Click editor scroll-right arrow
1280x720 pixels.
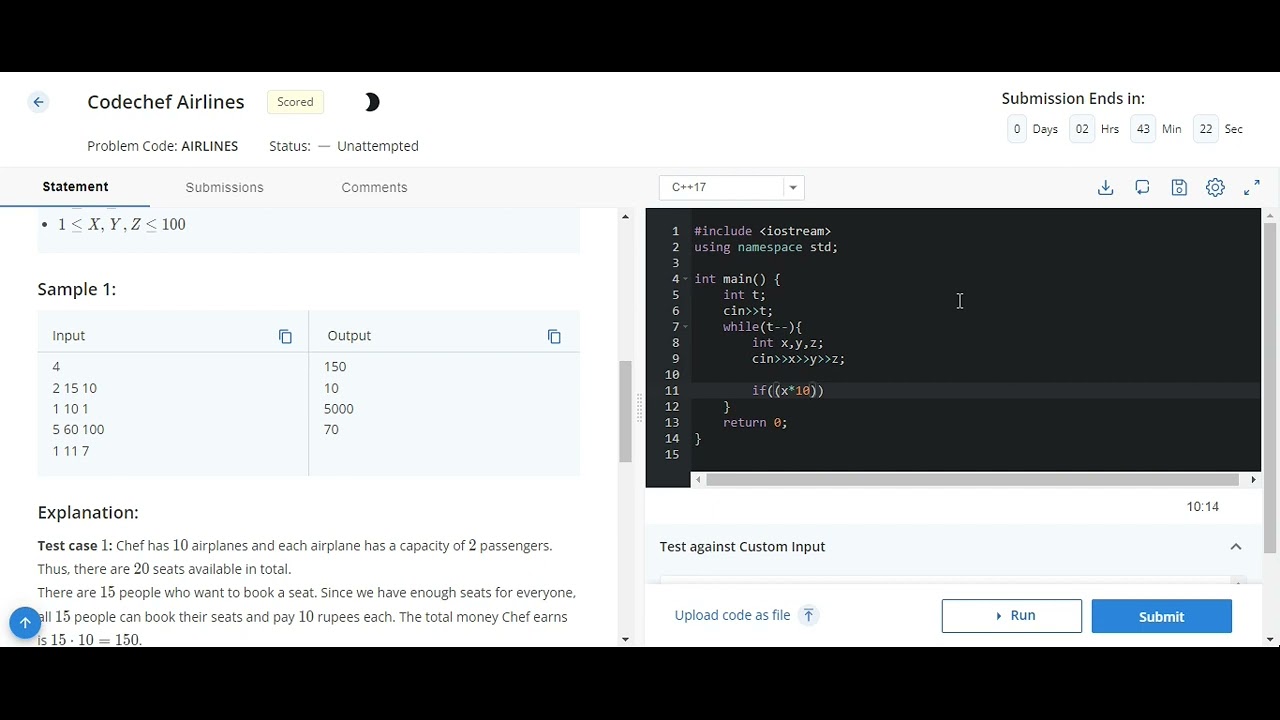click(x=1253, y=480)
